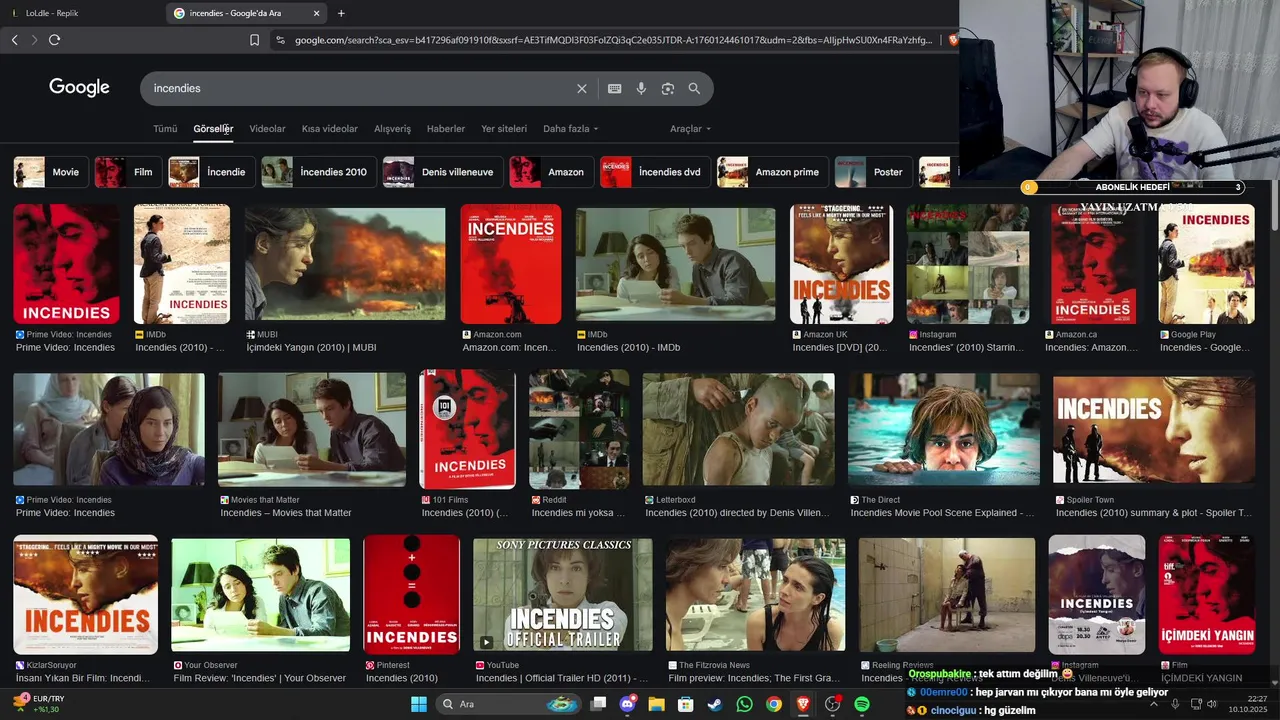Open OBS Studio from the taskbar
Image resolution: width=1280 pixels, height=720 pixels.
click(x=832, y=704)
